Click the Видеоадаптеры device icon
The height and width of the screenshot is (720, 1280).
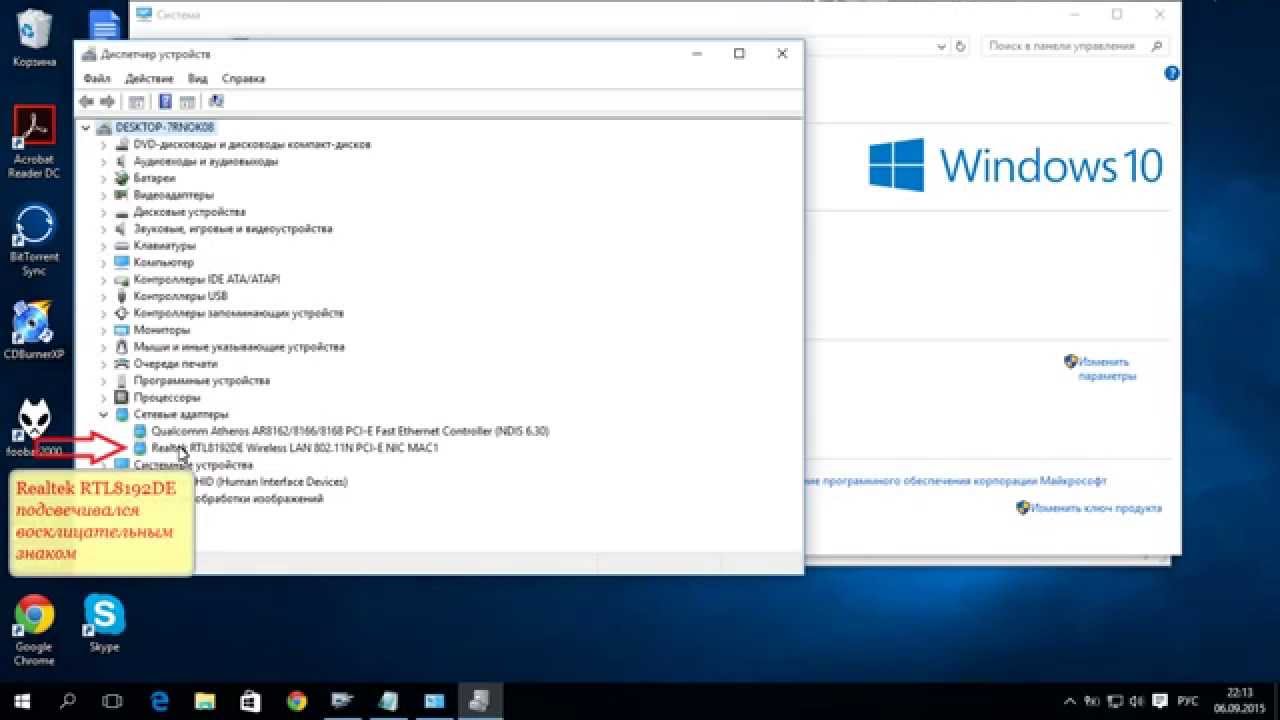coord(123,195)
